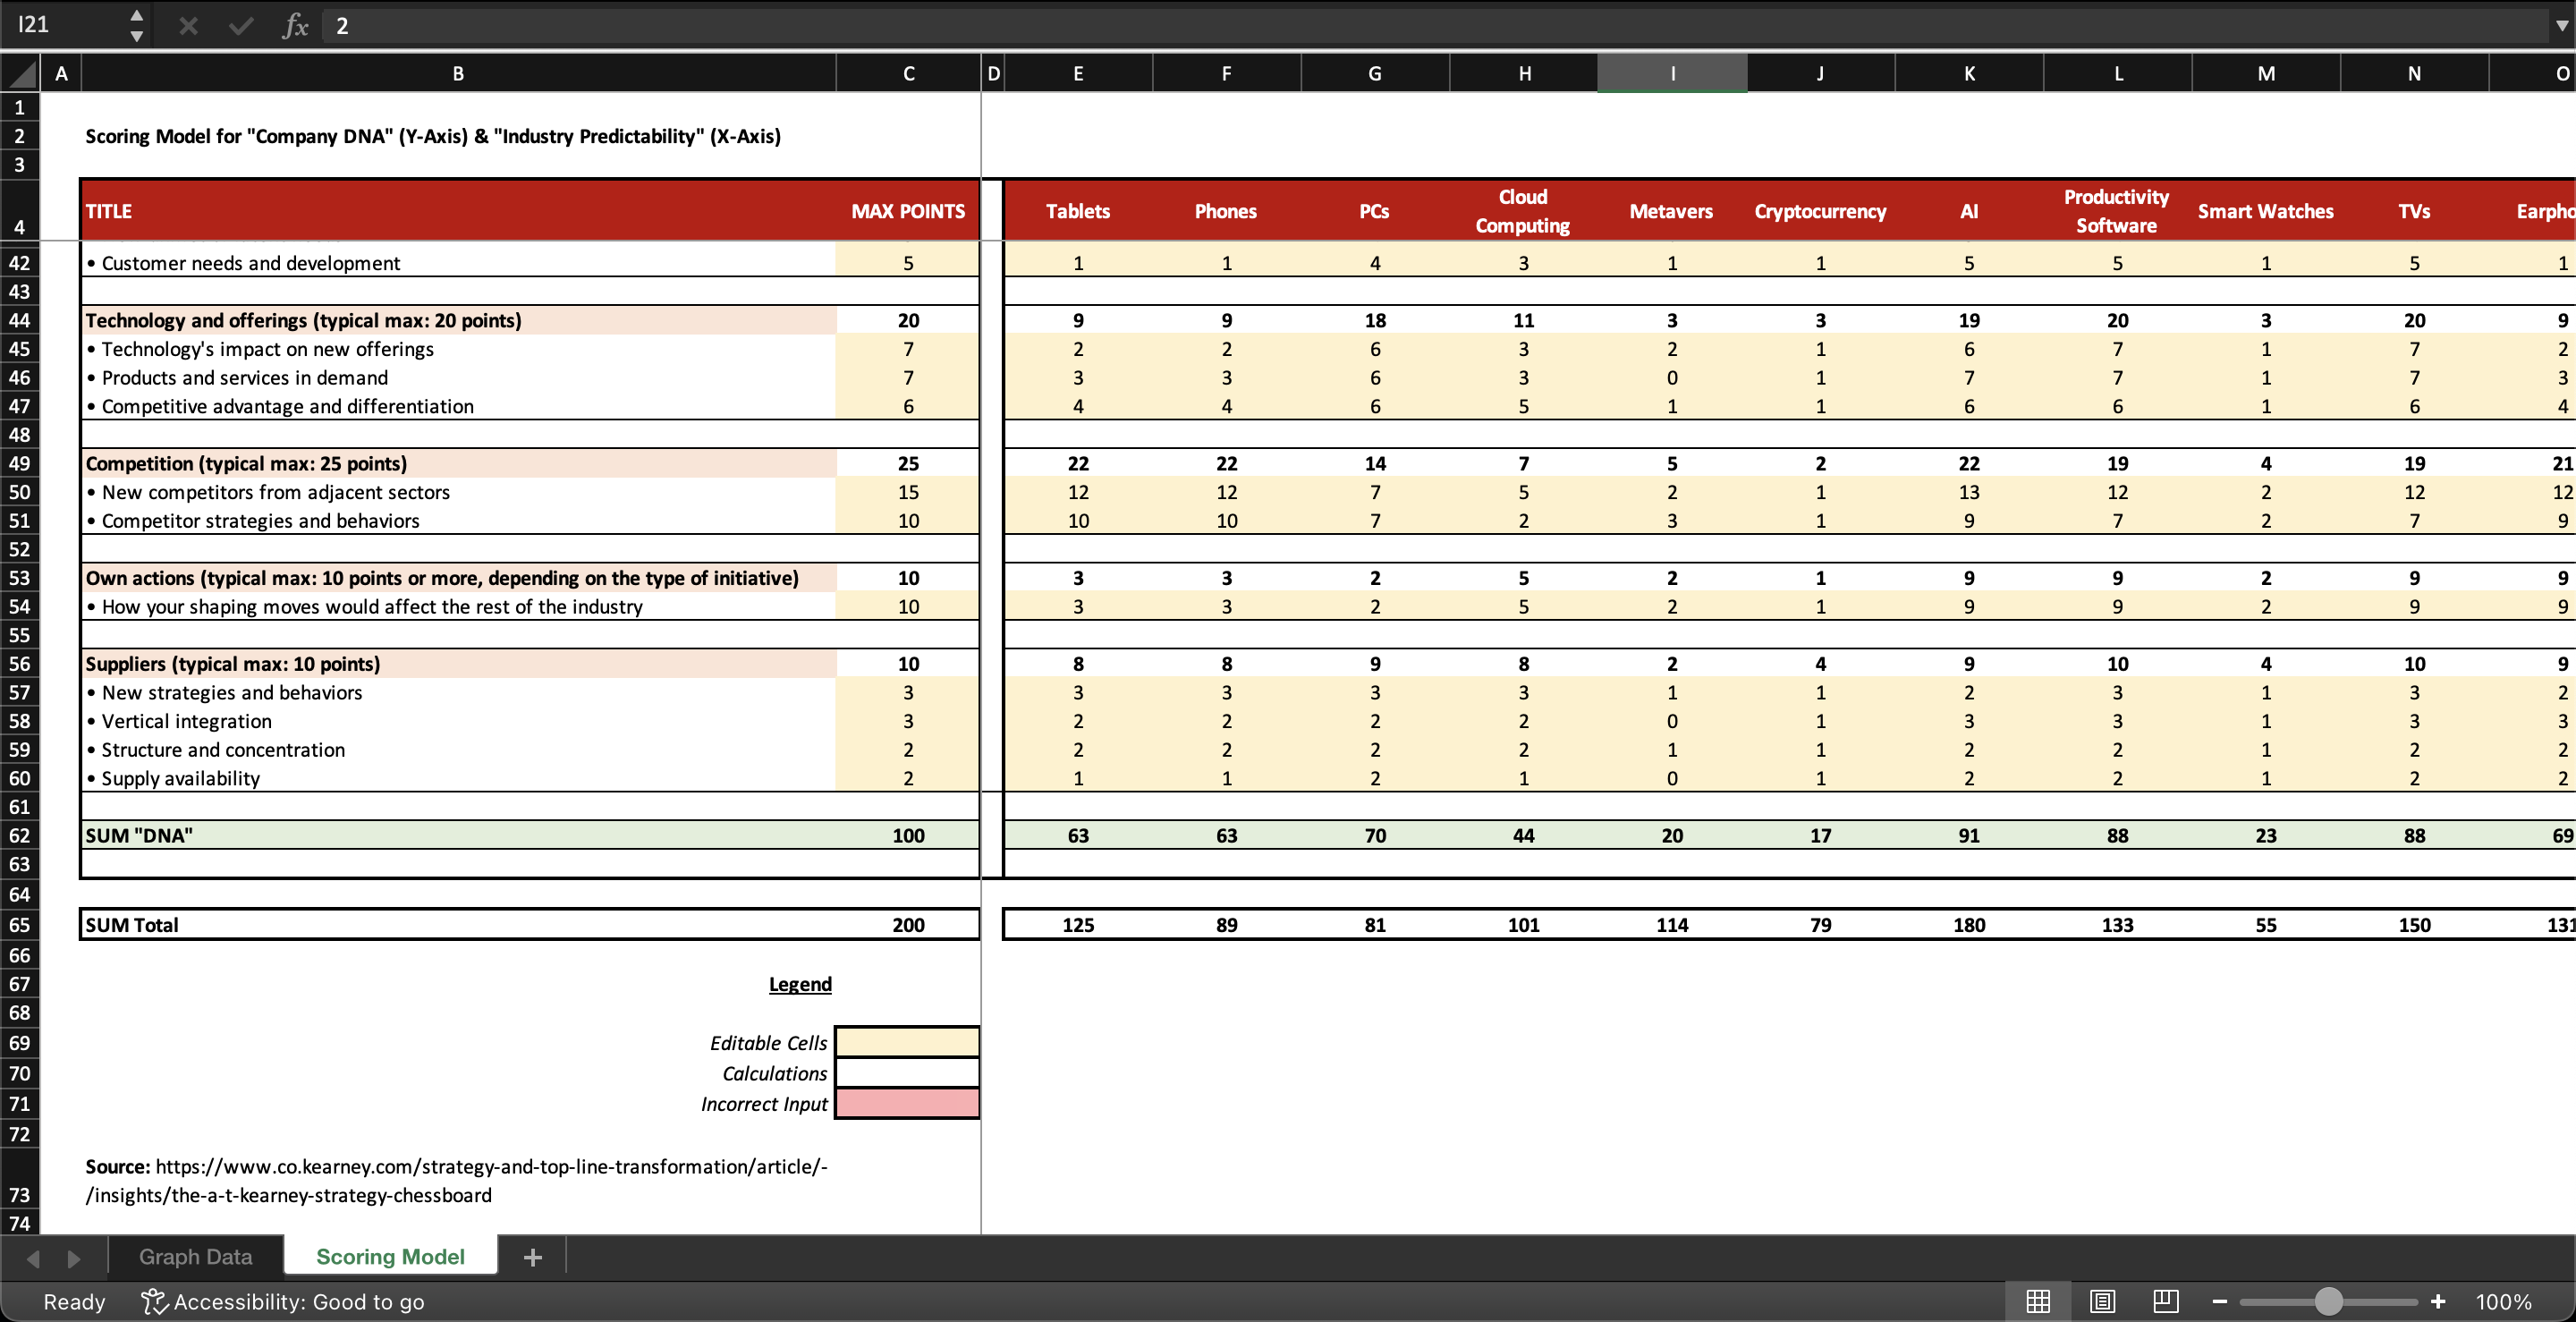
Task: Click the scoring model title in row 2
Action: click(433, 136)
